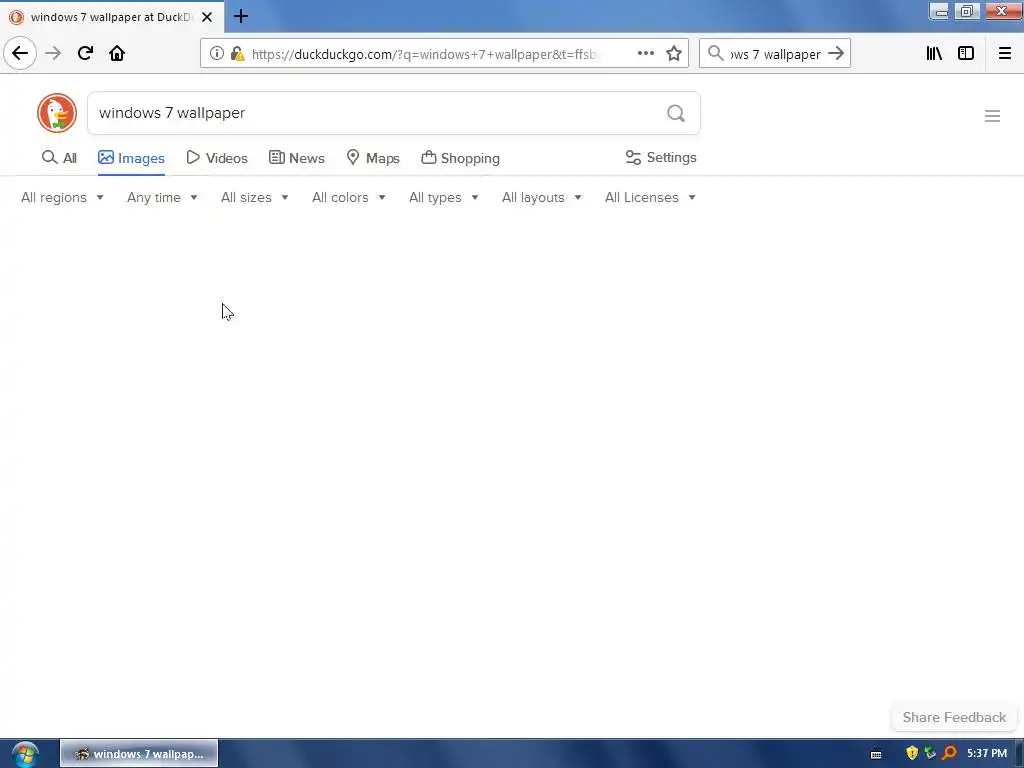Click the yellow shield tray icon
1024x768 pixels.
point(912,754)
